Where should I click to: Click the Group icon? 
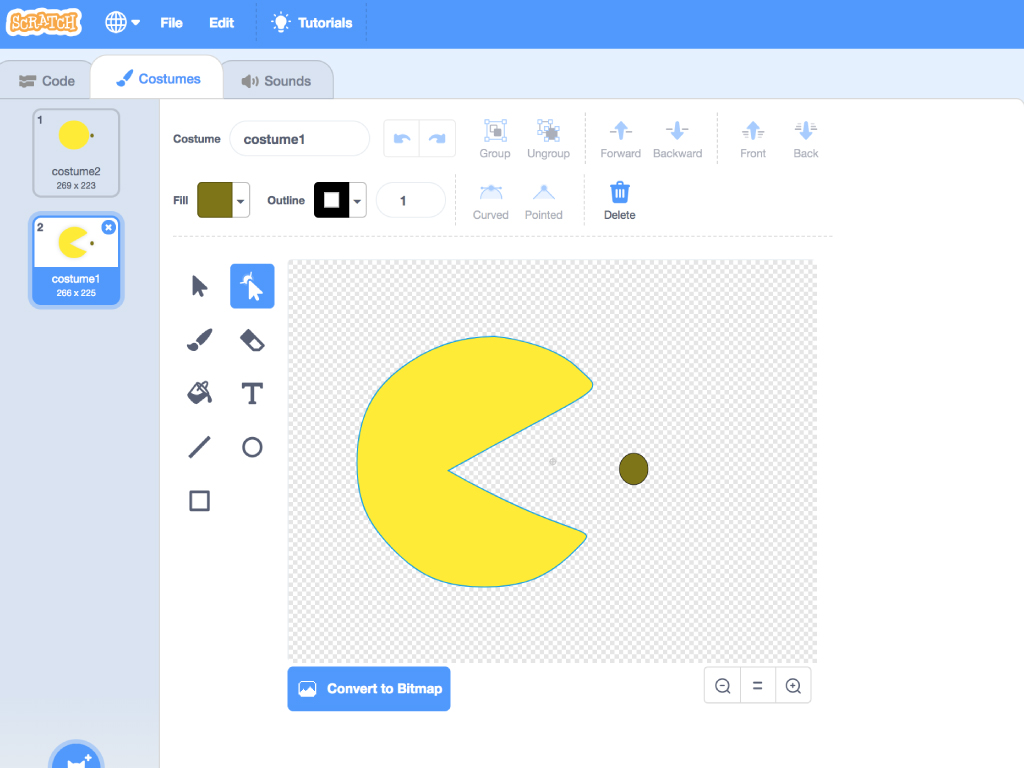tap(495, 139)
